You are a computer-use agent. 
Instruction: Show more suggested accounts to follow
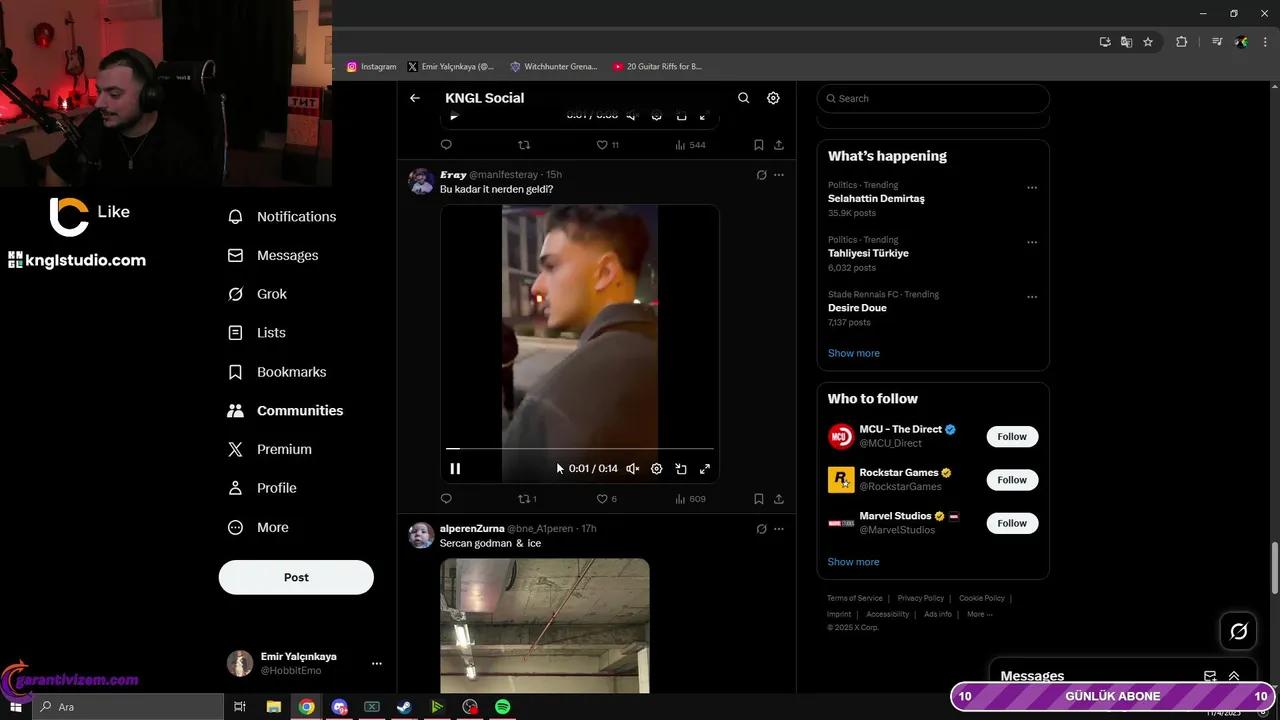(x=853, y=561)
